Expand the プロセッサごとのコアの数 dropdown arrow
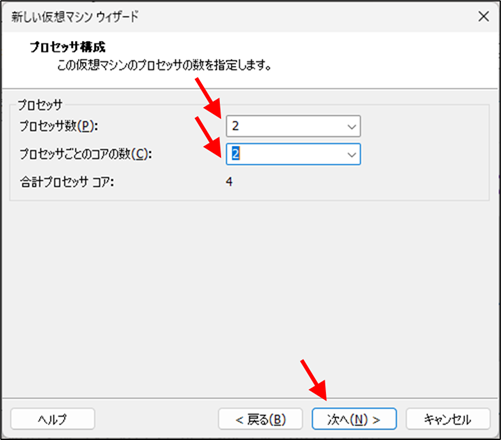 tap(352, 154)
